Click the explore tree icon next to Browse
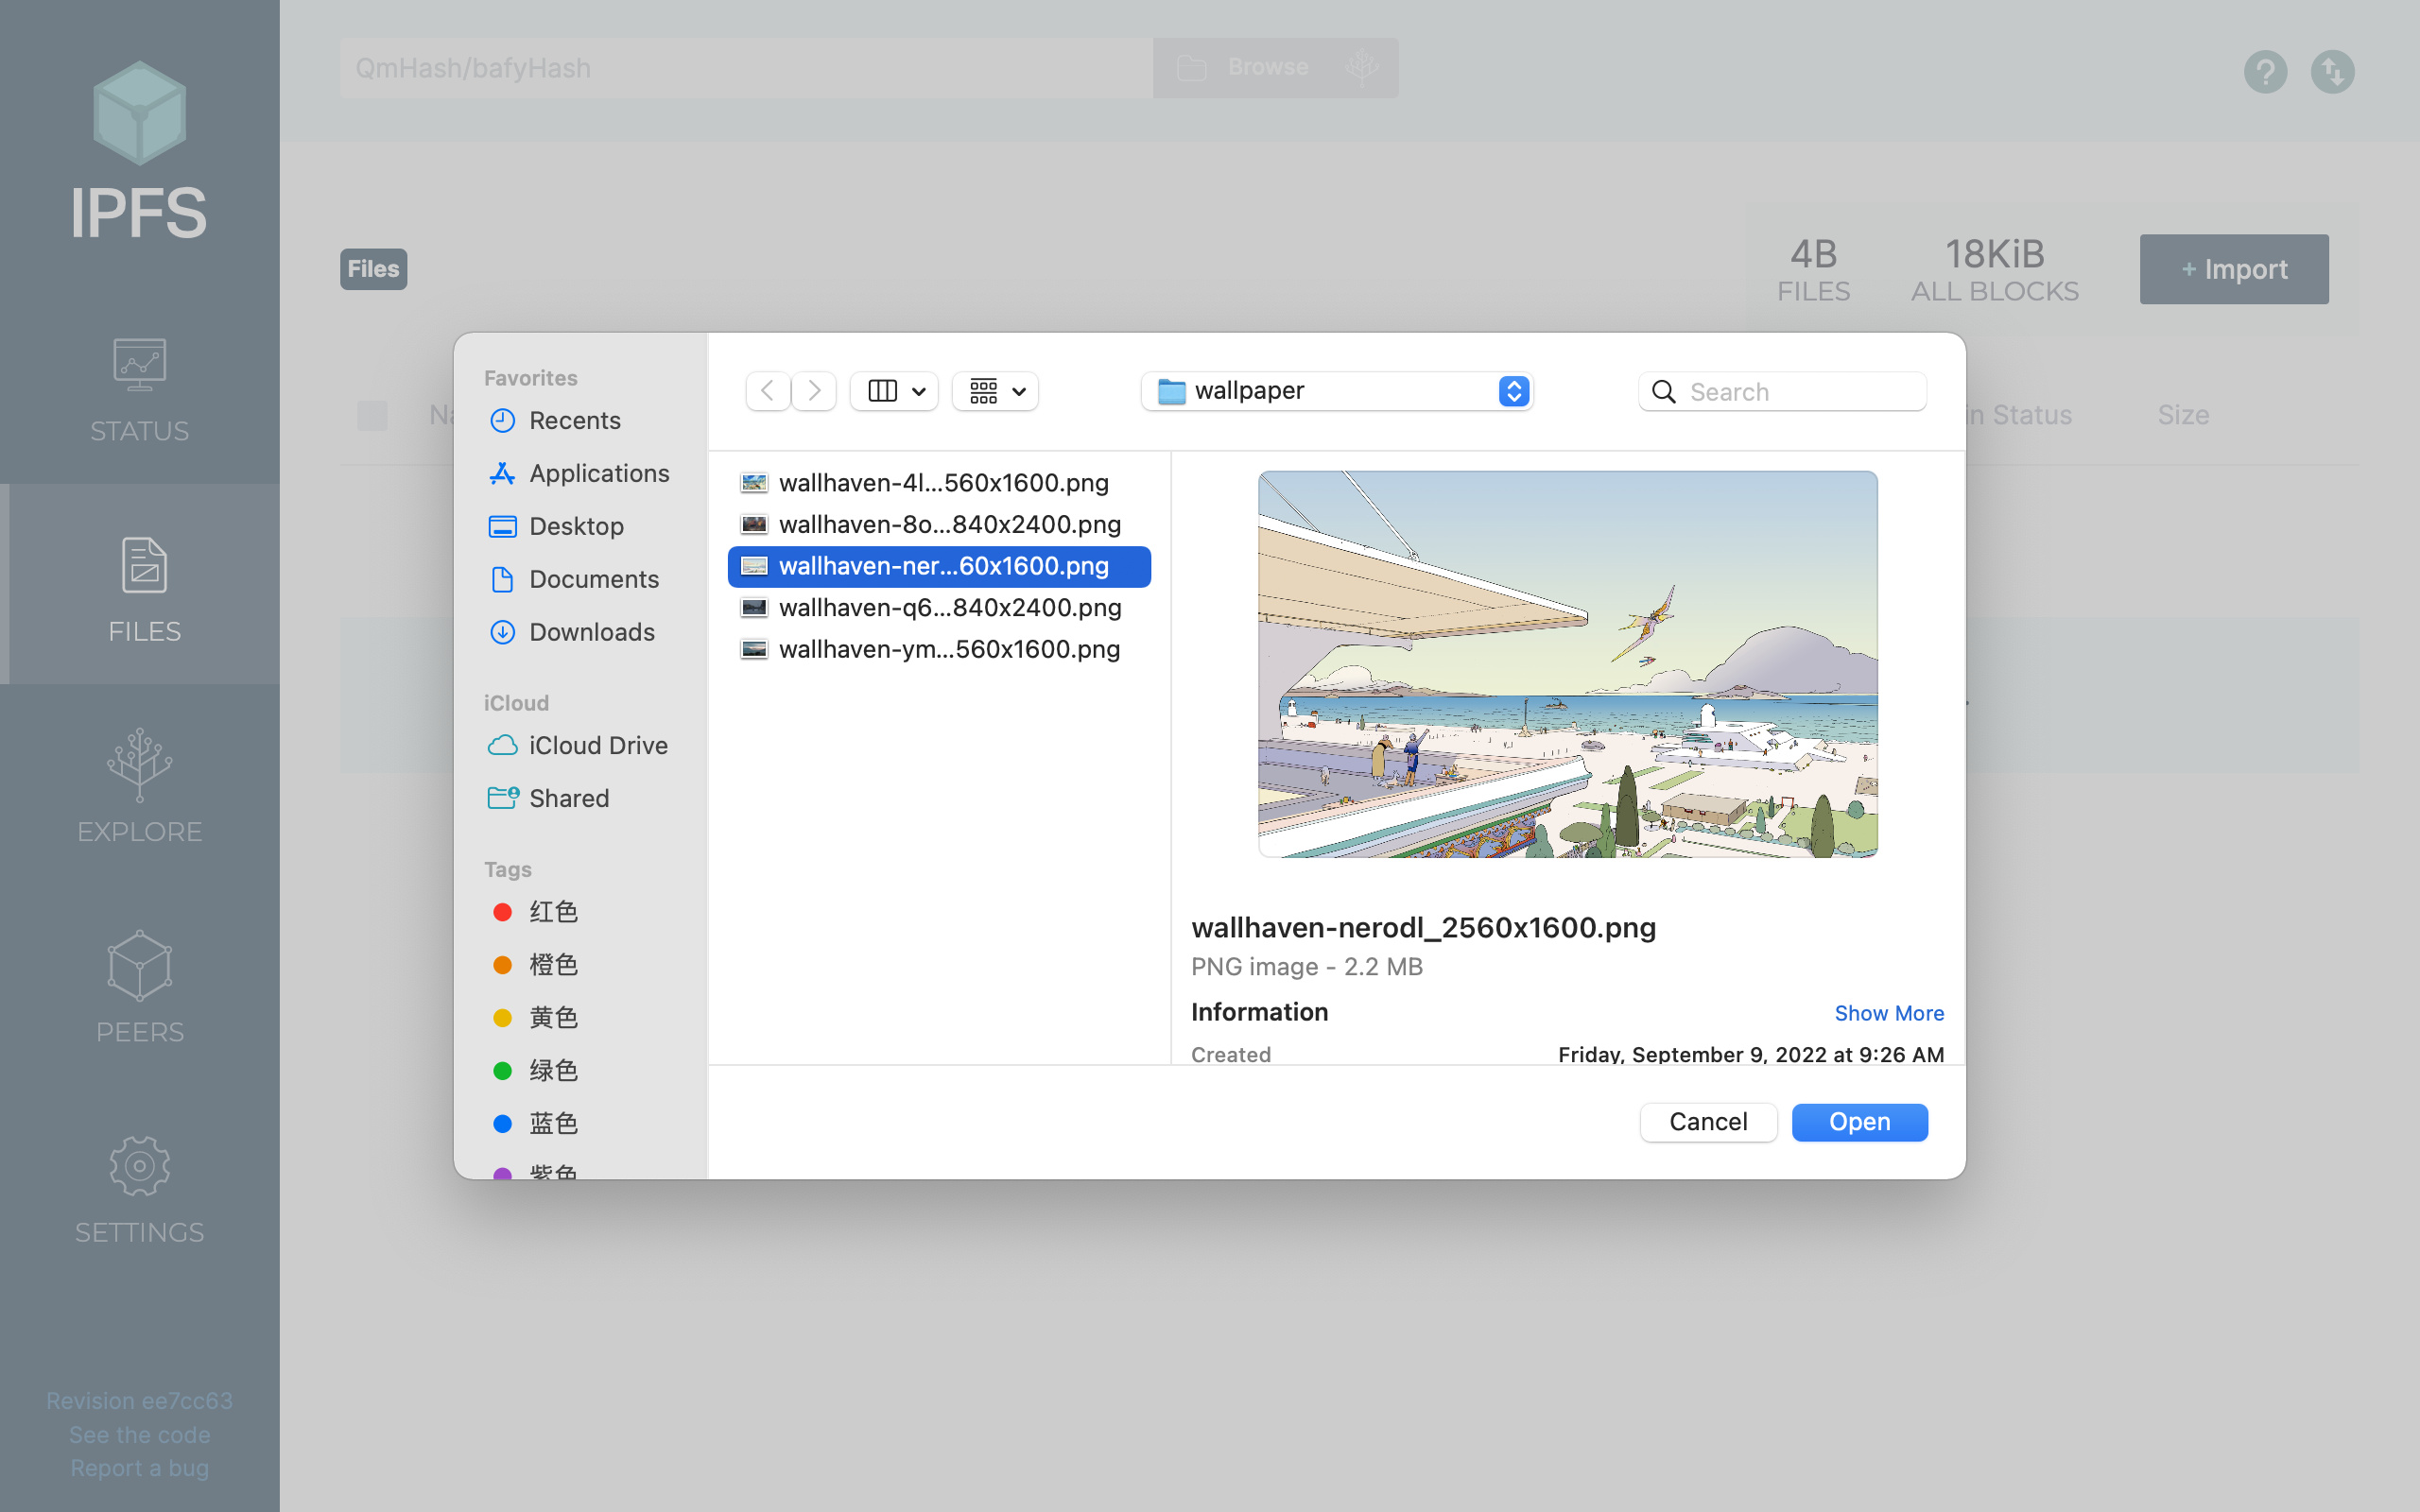The height and width of the screenshot is (1512, 2420). click(1362, 67)
